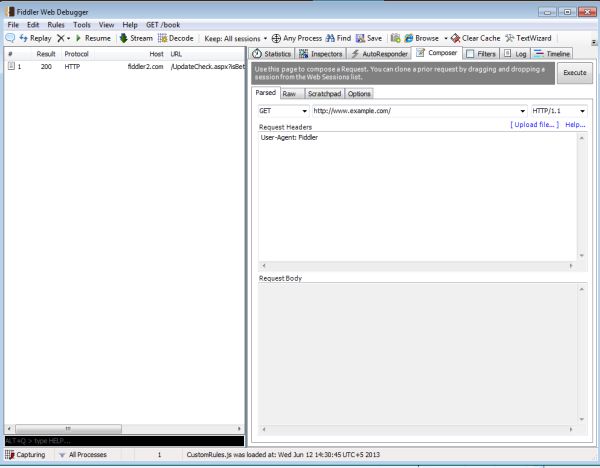
Task: Switch to the Statistics tab
Action: [x=272, y=54]
